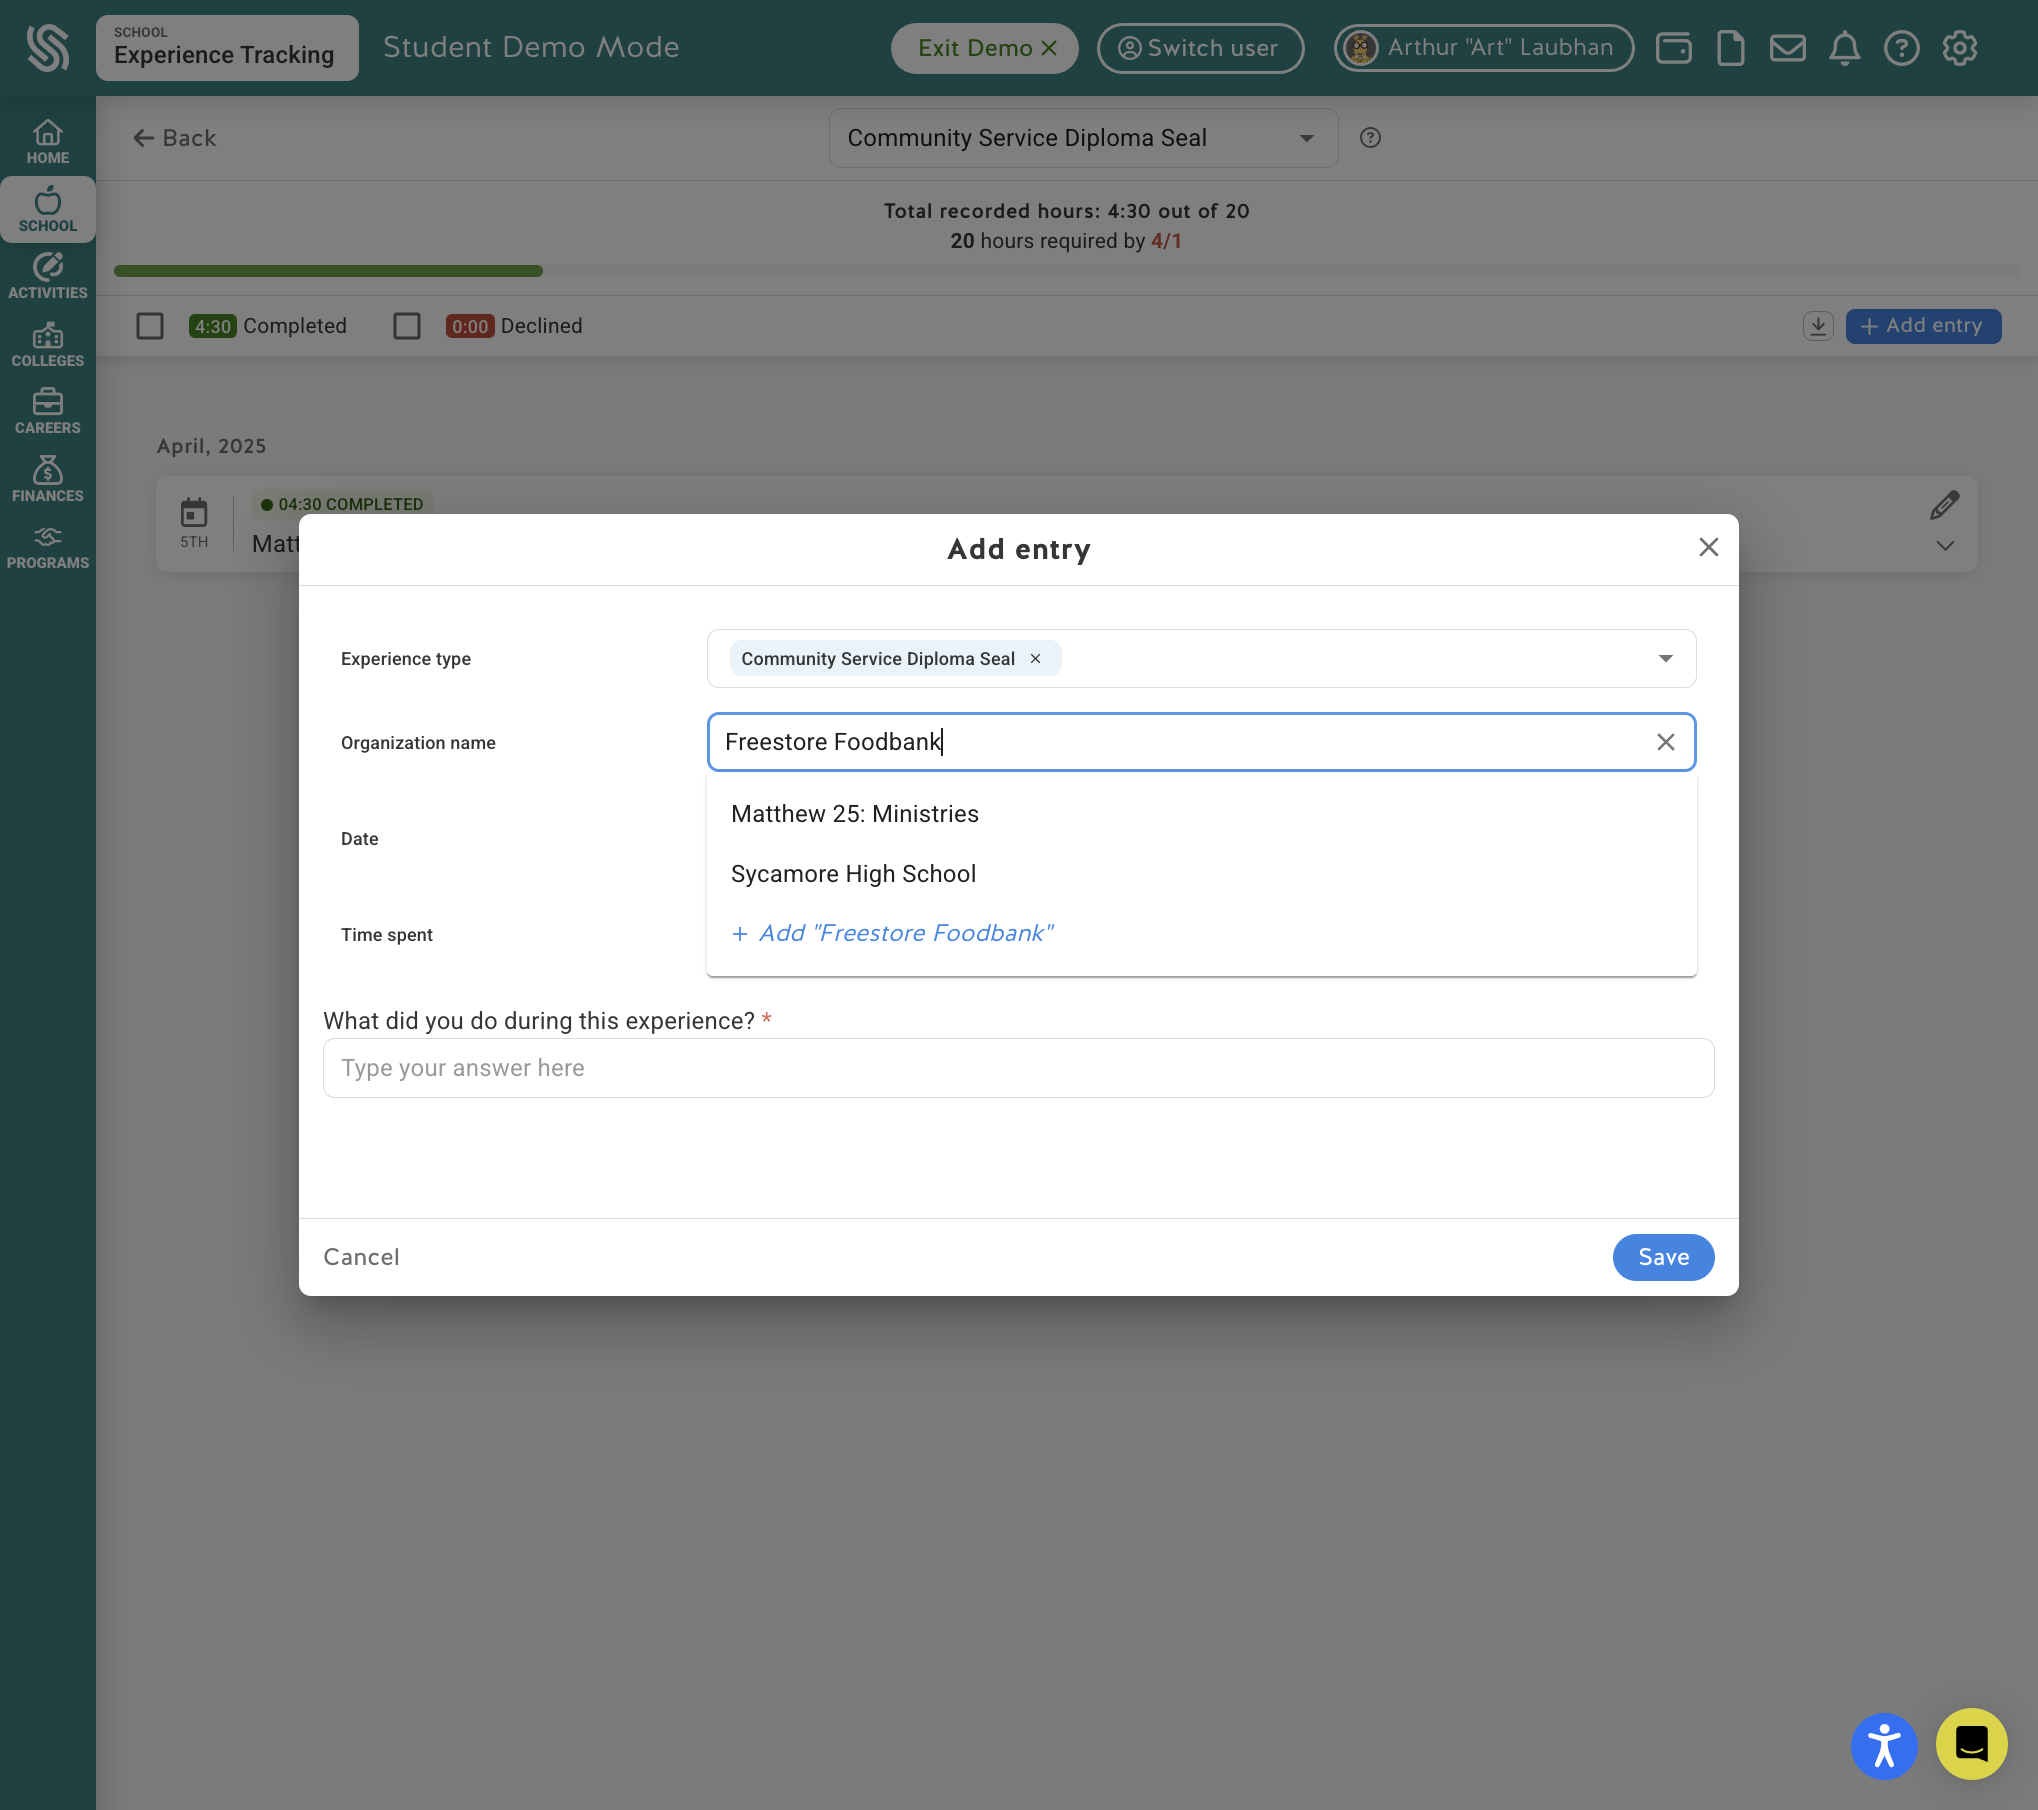
Task: Click the Save button
Action: click(1663, 1257)
